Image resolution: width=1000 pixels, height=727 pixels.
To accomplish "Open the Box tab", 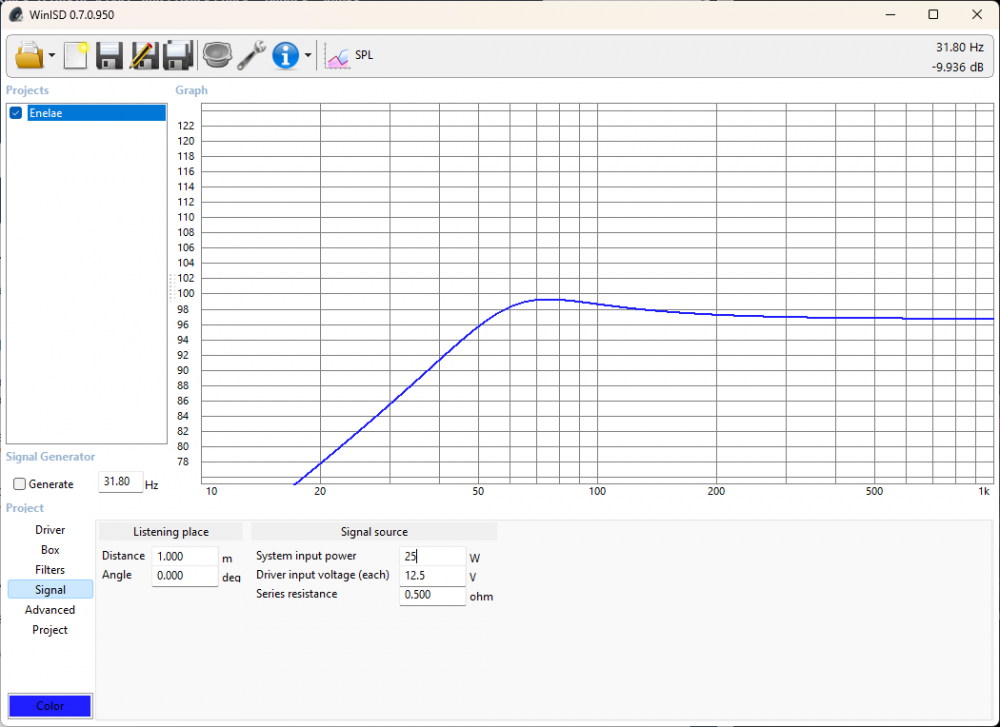I will pos(50,550).
